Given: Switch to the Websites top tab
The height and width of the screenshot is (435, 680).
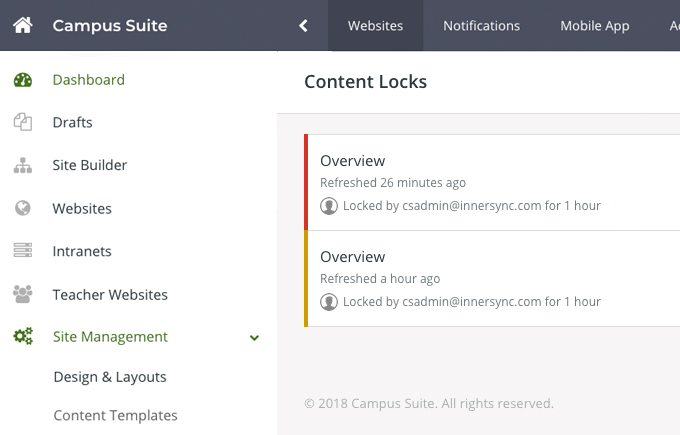Looking at the screenshot, I should pos(375,26).
